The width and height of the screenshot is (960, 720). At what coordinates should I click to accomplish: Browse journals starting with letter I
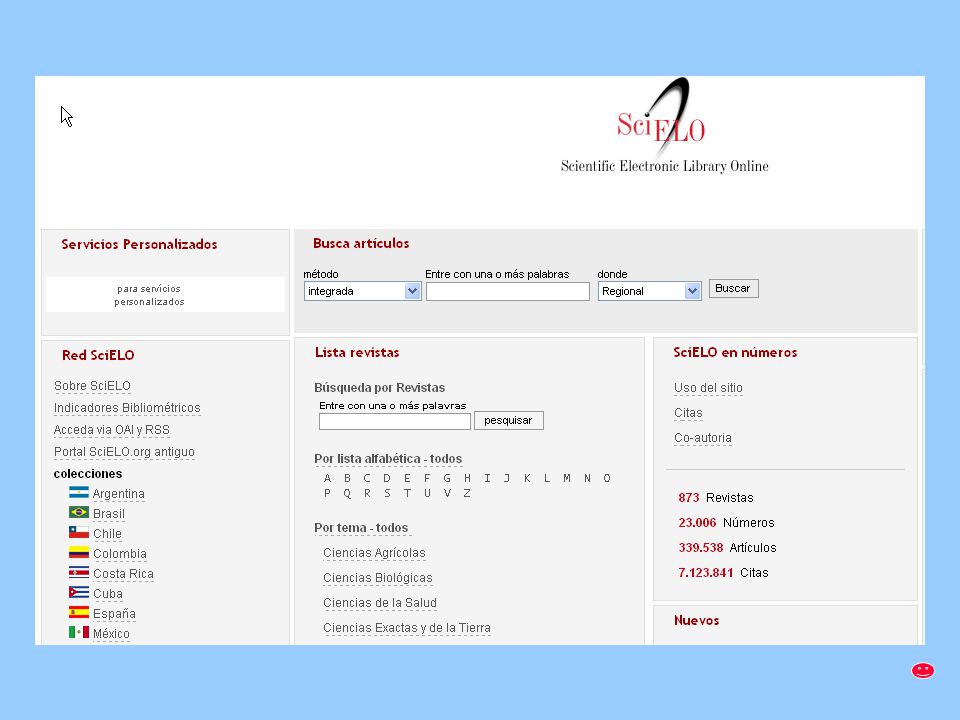487,478
